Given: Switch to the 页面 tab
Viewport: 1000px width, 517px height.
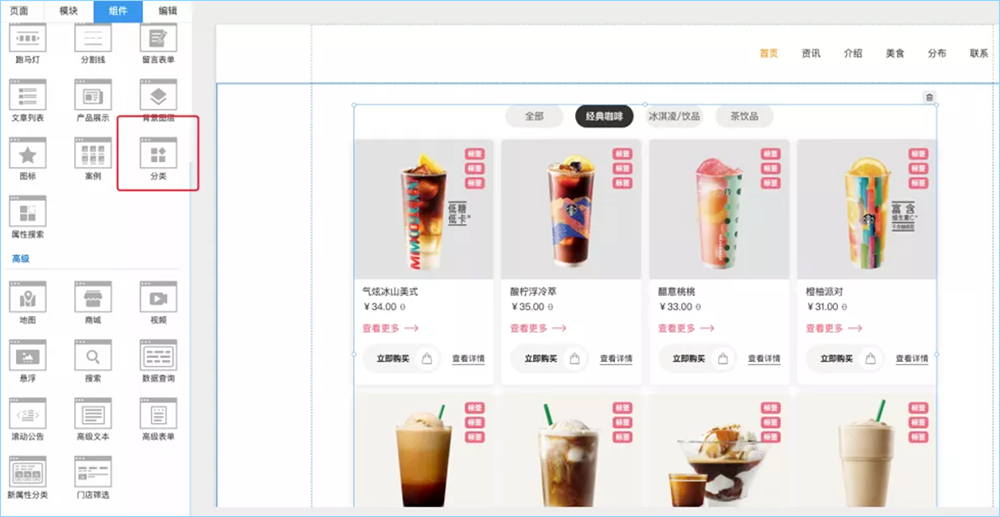Looking at the screenshot, I should (19, 11).
